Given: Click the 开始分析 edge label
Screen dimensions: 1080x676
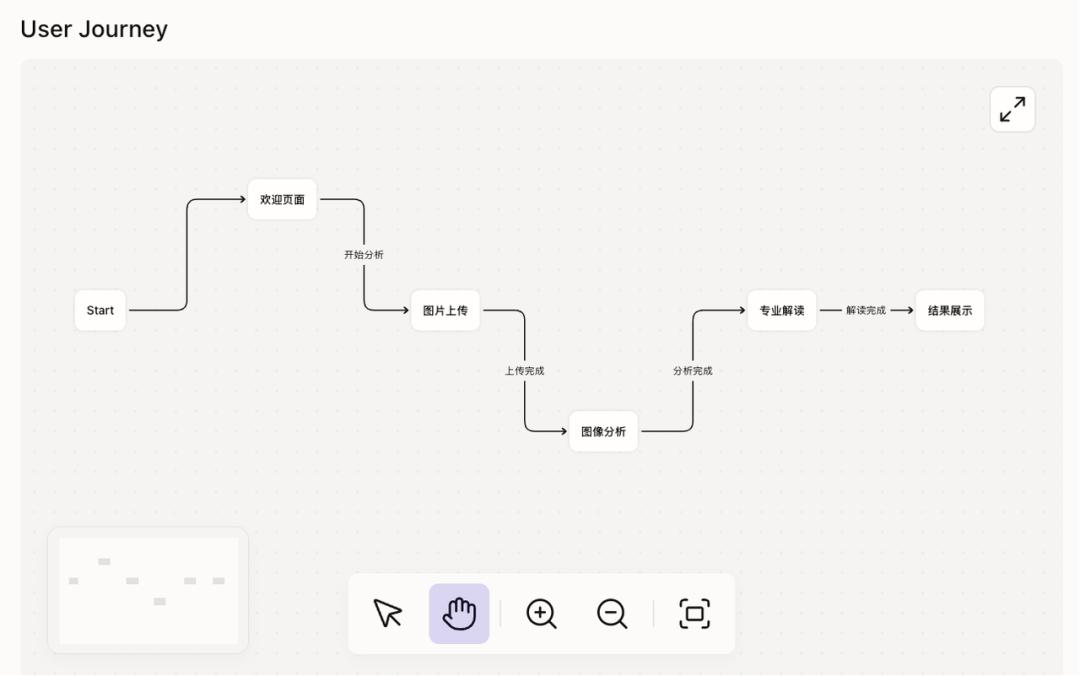Looking at the screenshot, I should 361,255.
